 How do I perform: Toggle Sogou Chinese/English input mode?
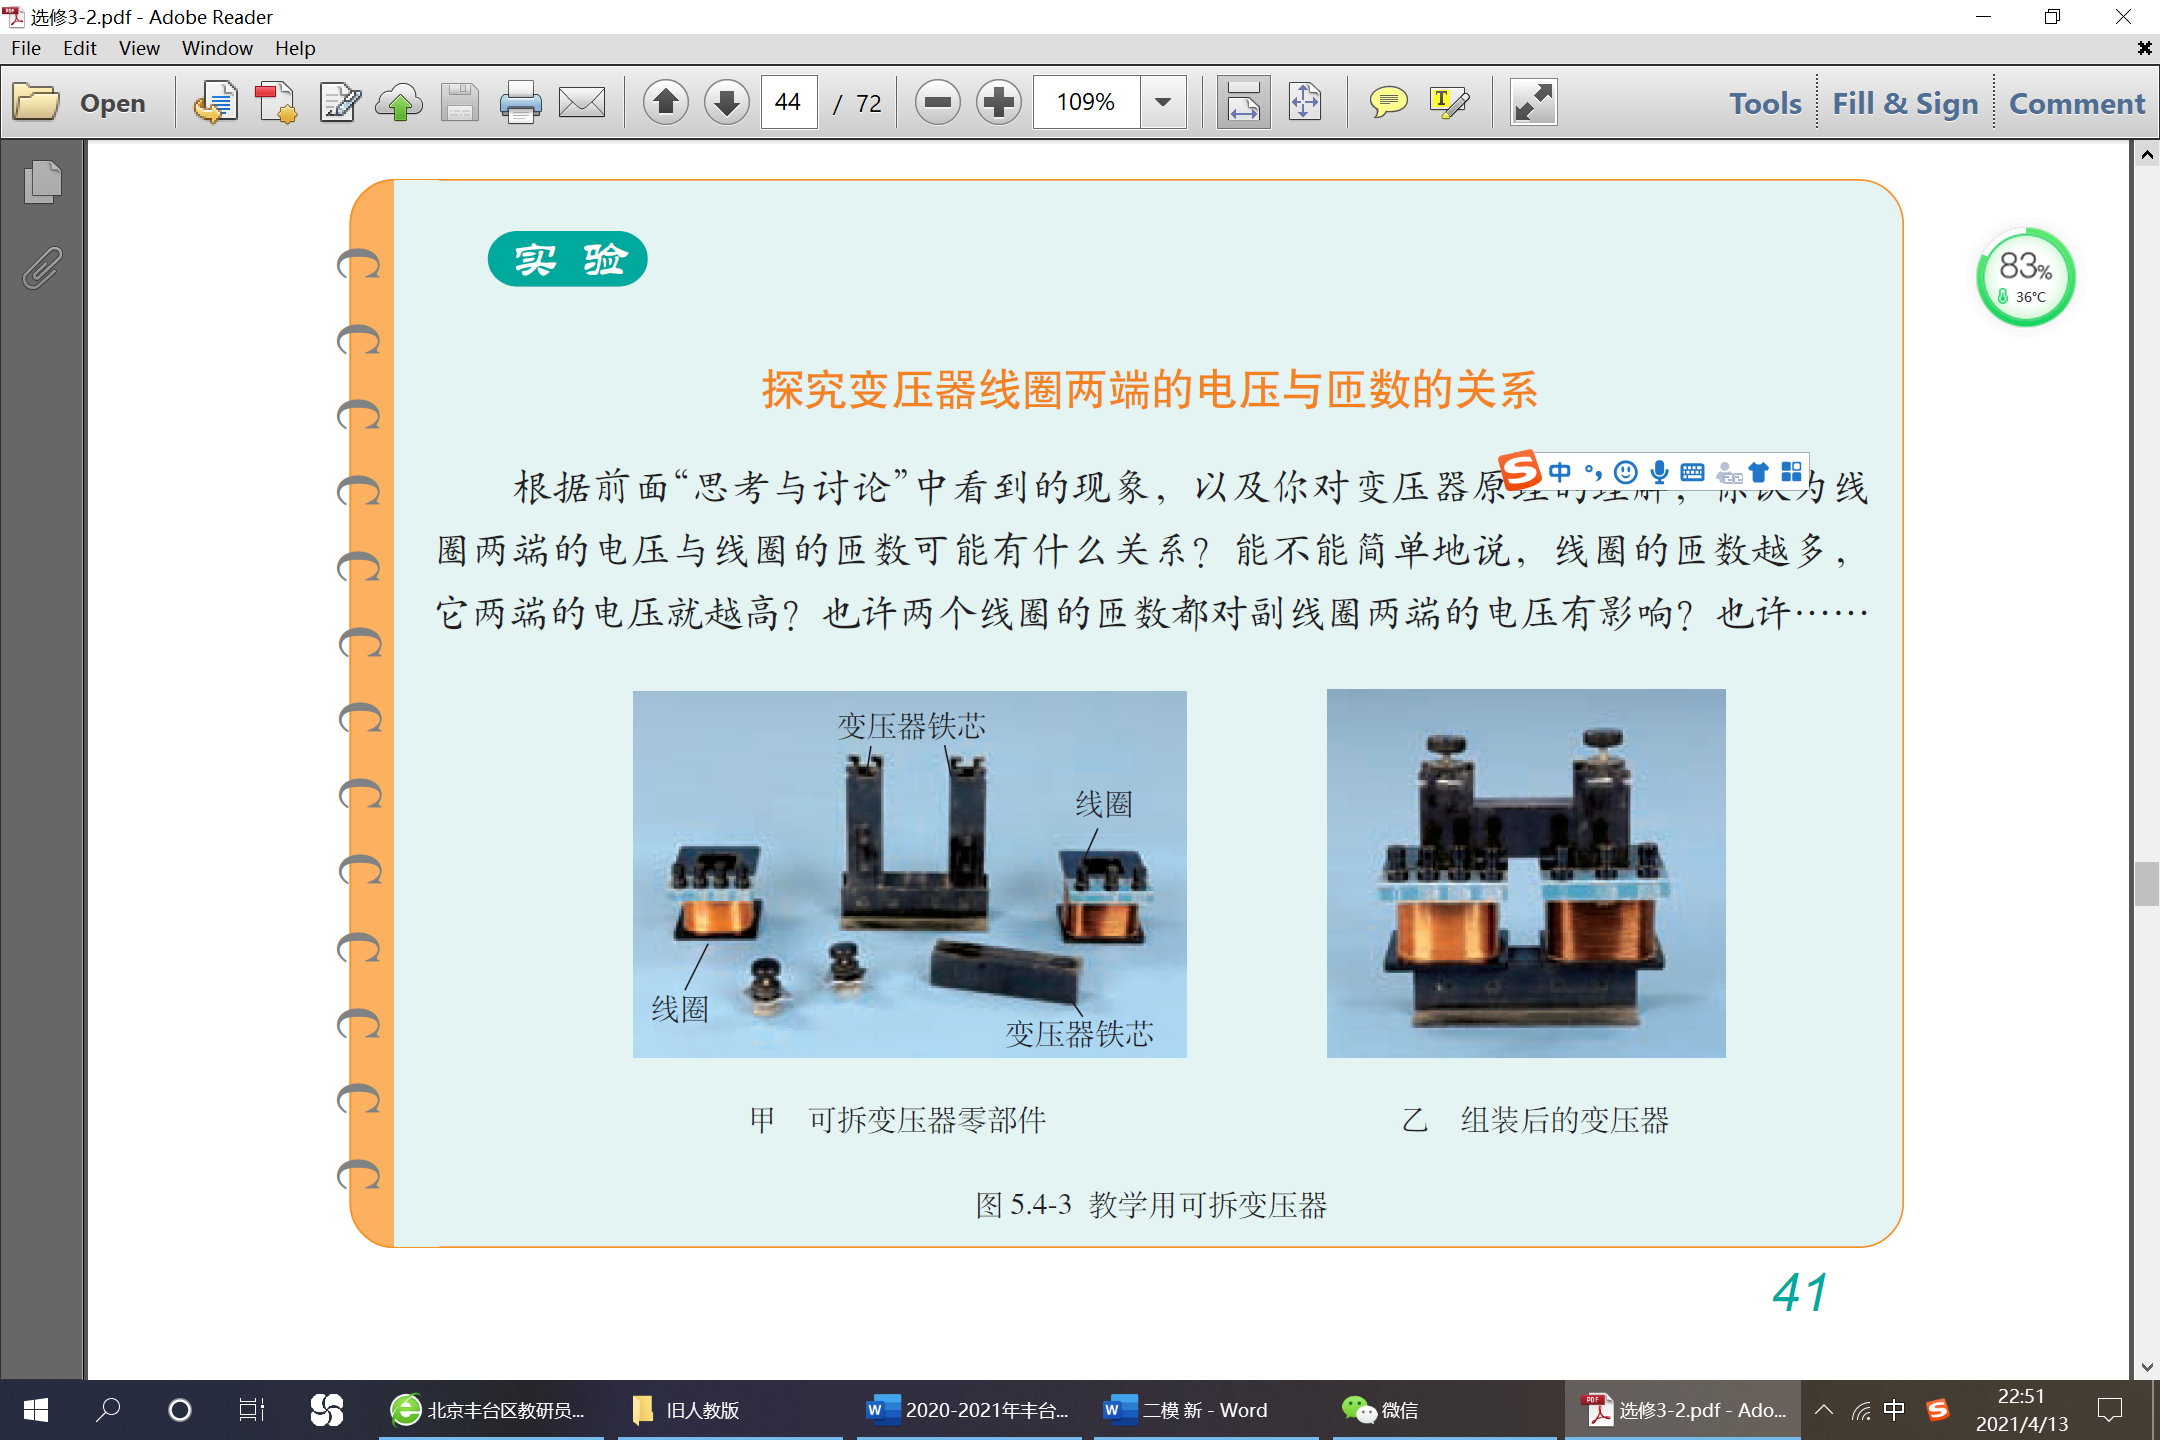1559,472
